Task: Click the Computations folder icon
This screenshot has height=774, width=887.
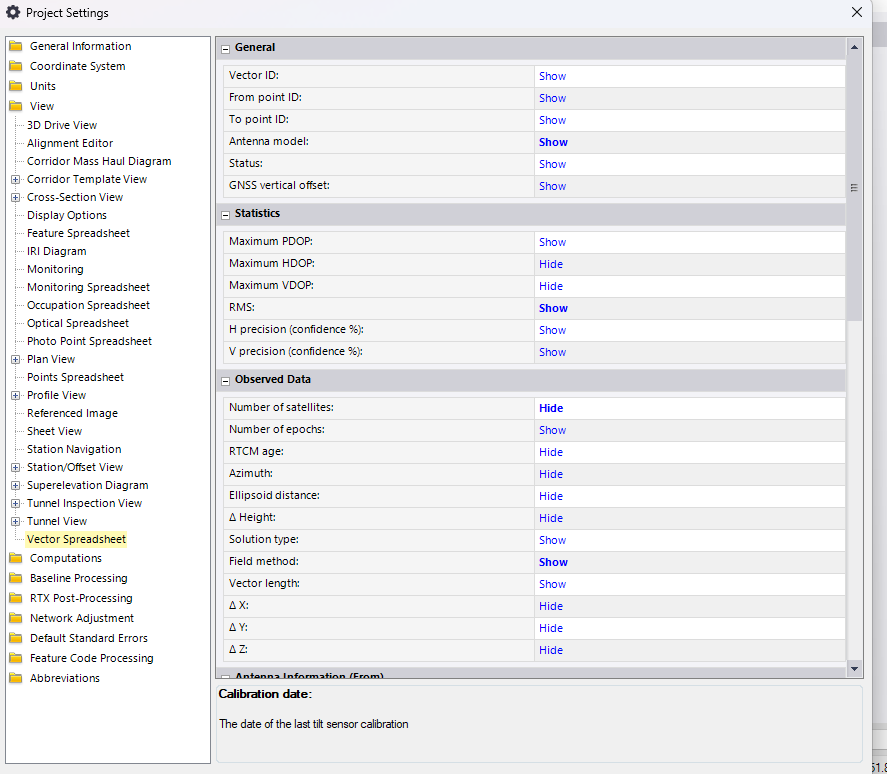Action: click(16, 558)
